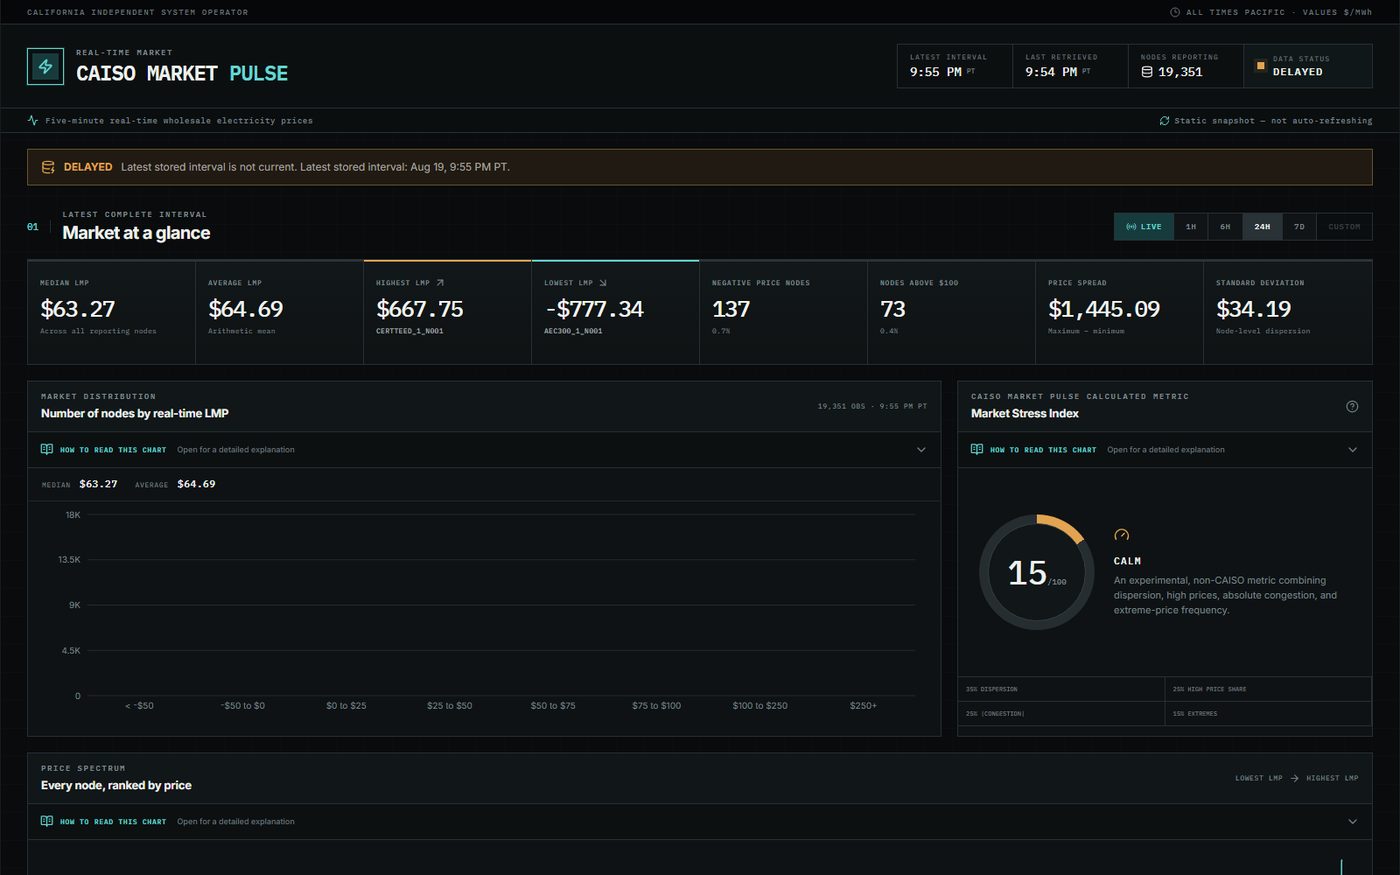
Task: Click the 25% High Price Share cell
Action: 1268,689
